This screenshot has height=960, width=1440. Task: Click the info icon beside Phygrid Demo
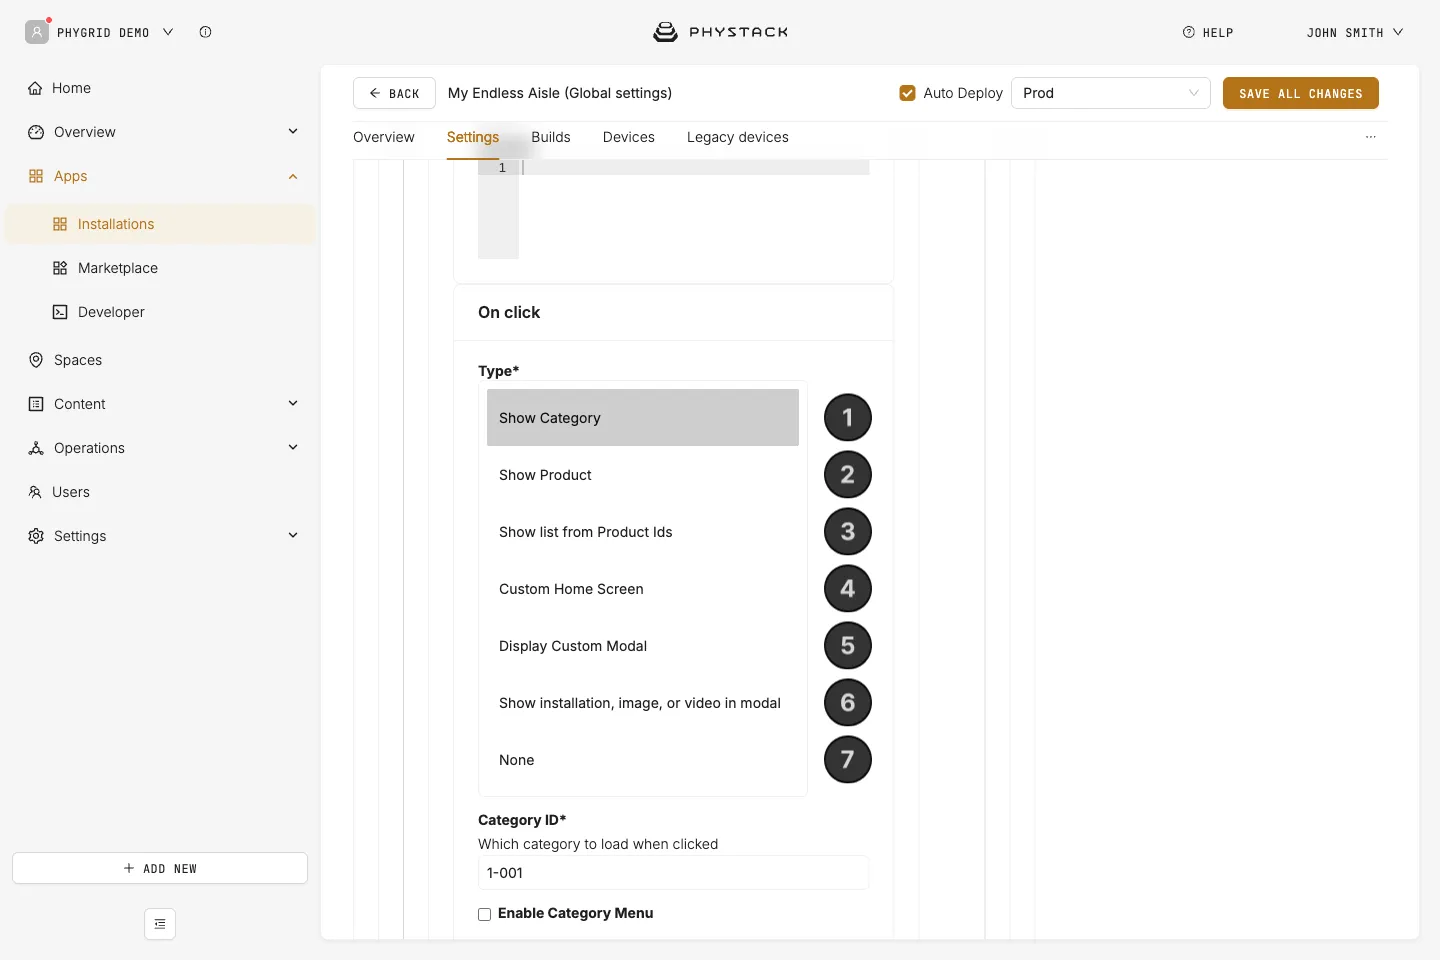(205, 32)
